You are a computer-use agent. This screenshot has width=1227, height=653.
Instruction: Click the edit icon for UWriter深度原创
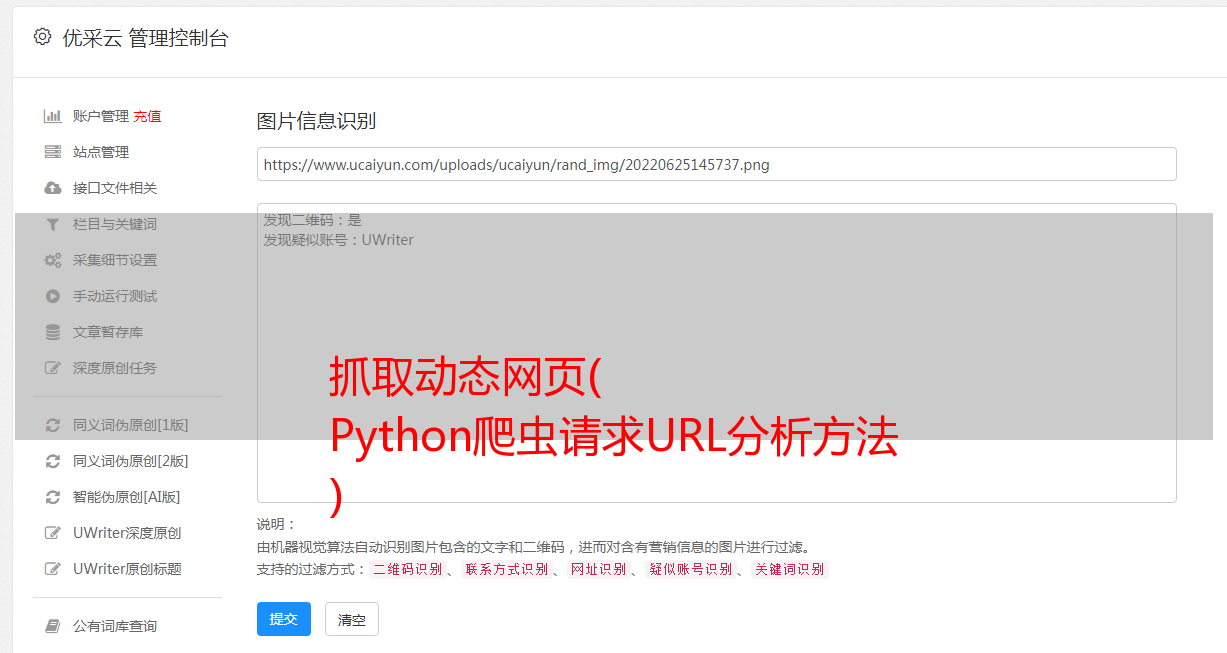point(53,533)
